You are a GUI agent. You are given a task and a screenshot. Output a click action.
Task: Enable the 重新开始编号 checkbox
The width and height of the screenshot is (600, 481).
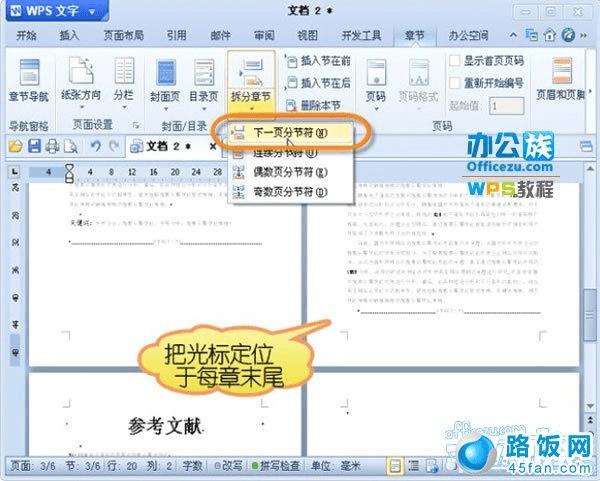(x=455, y=83)
